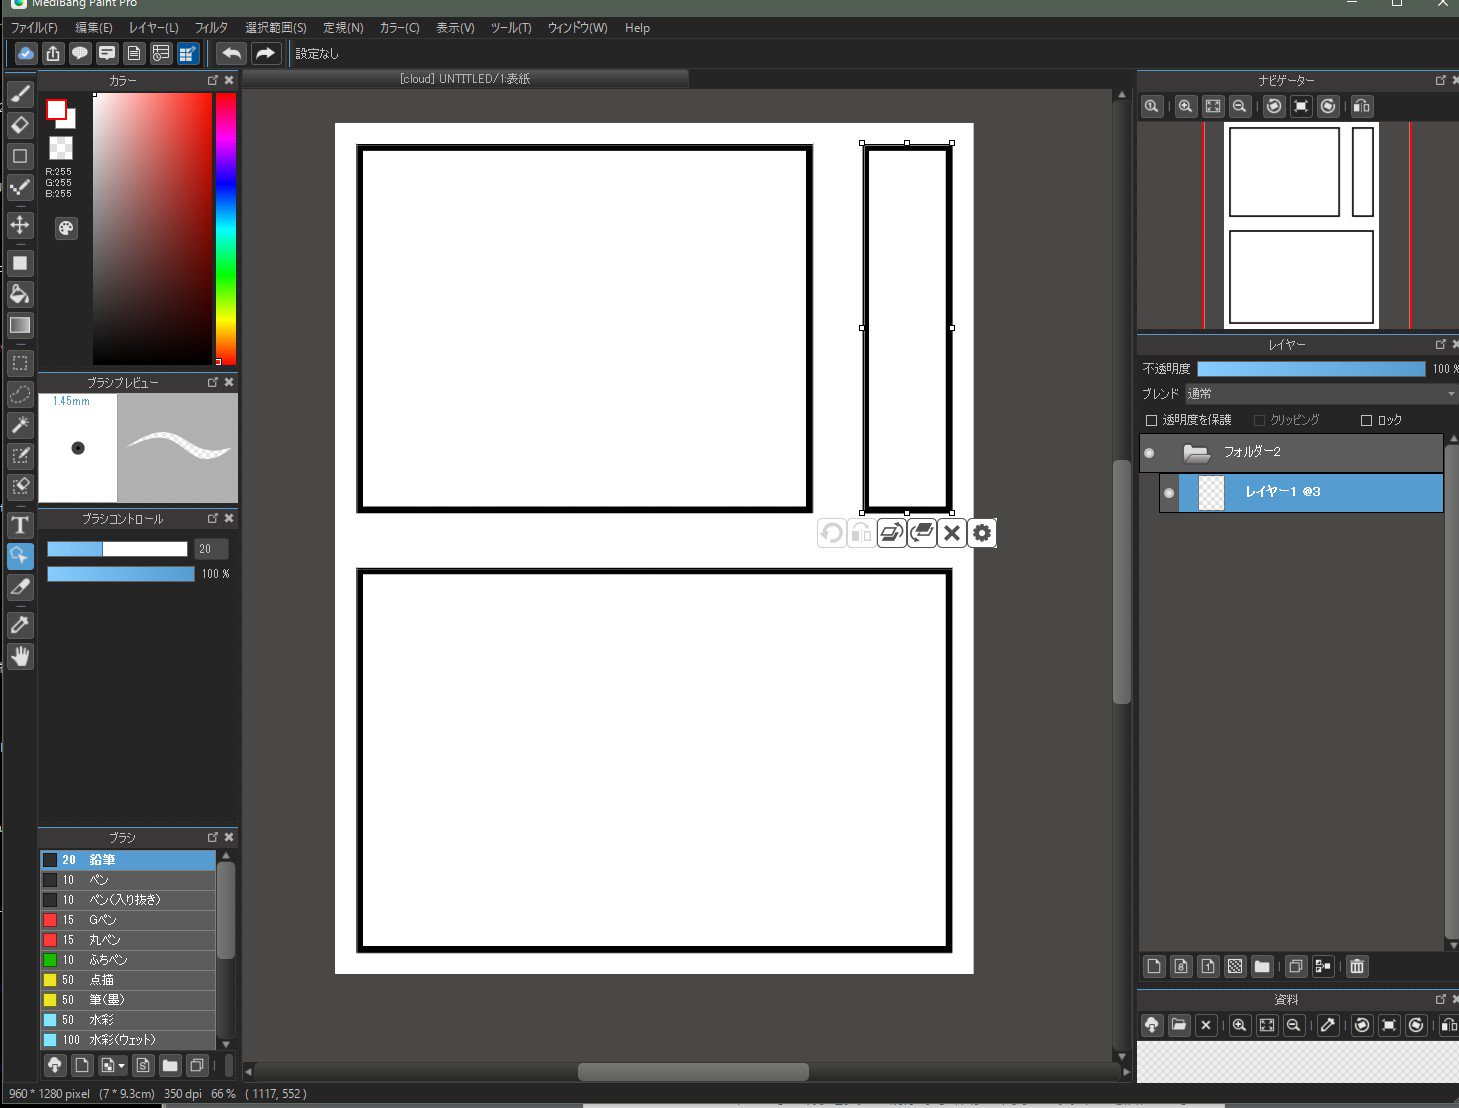Click the layer 不透明度 opacity slider
The image size is (1459, 1108).
1311,369
